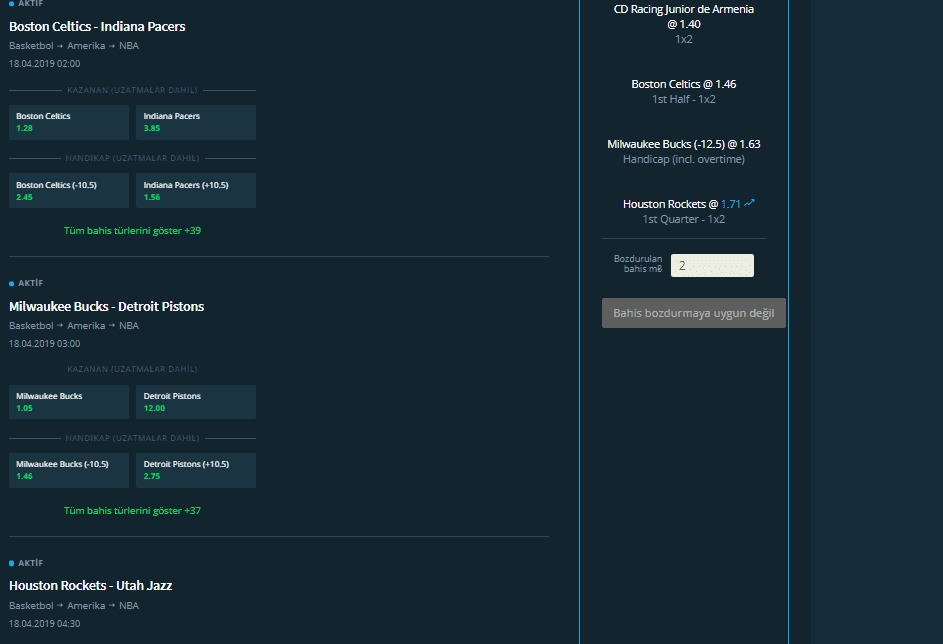This screenshot has height=644, width=943.
Task: Pick Indiana Pacers winner odds 3.85
Action: (x=196, y=122)
